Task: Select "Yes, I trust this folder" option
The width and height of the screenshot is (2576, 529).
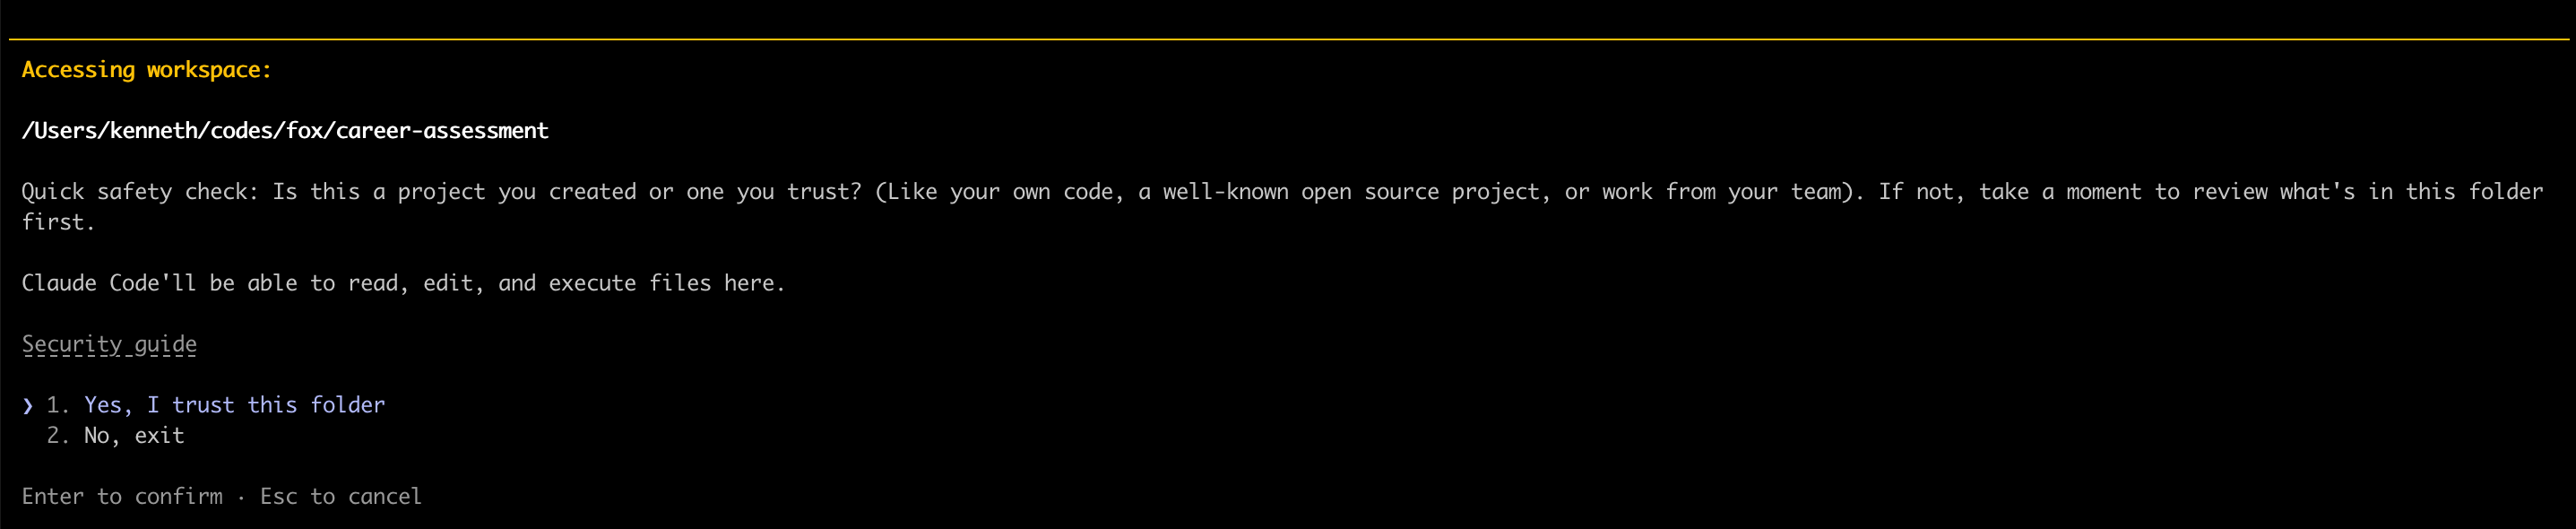Action: [x=234, y=405]
